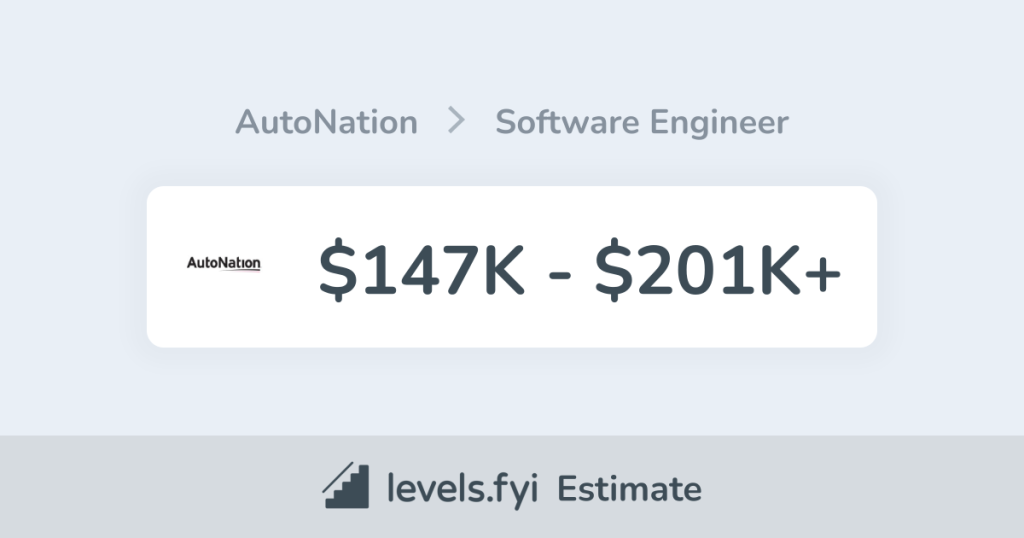Click the levels.fyi wordmark text
This screenshot has height=538, width=1024.
click(x=463, y=489)
